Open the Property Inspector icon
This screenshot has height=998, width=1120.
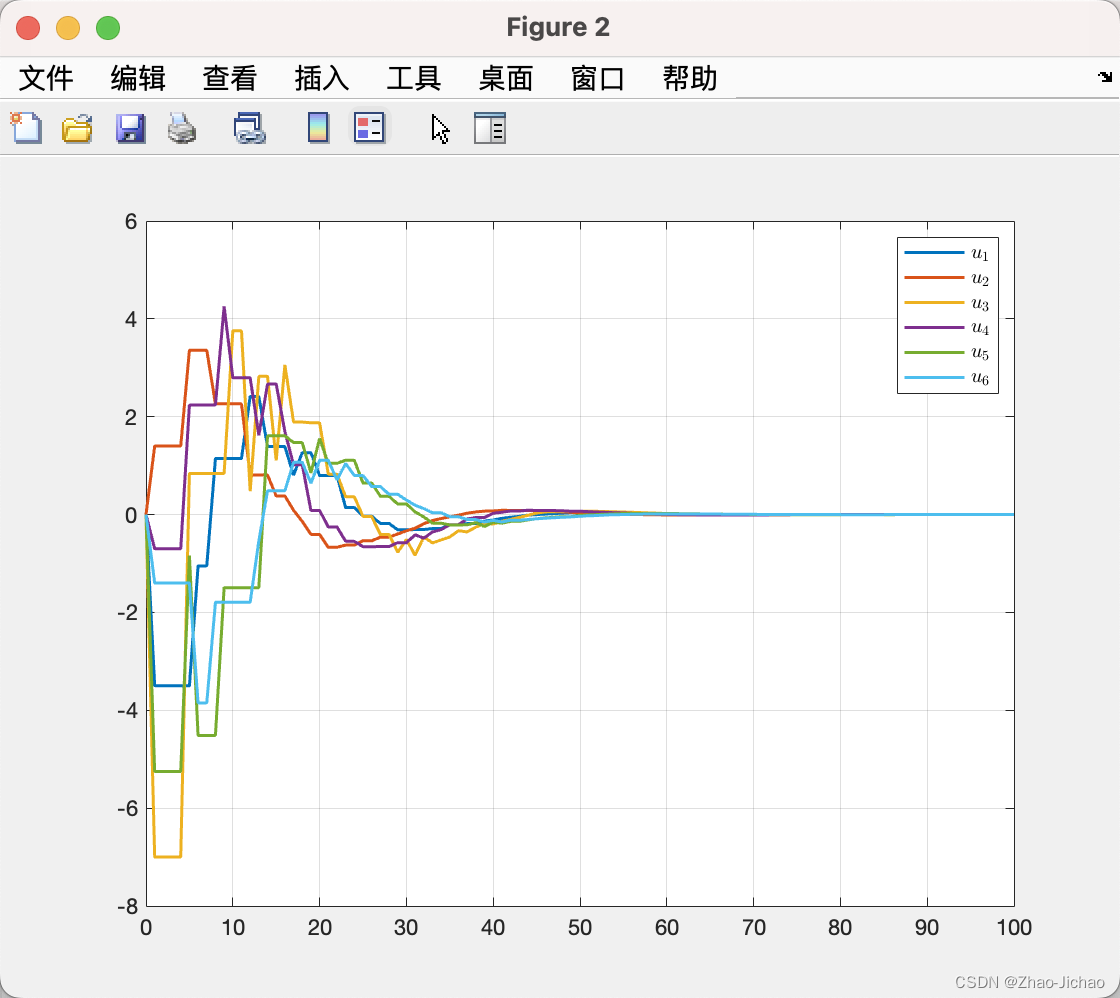tap(490, 129)
